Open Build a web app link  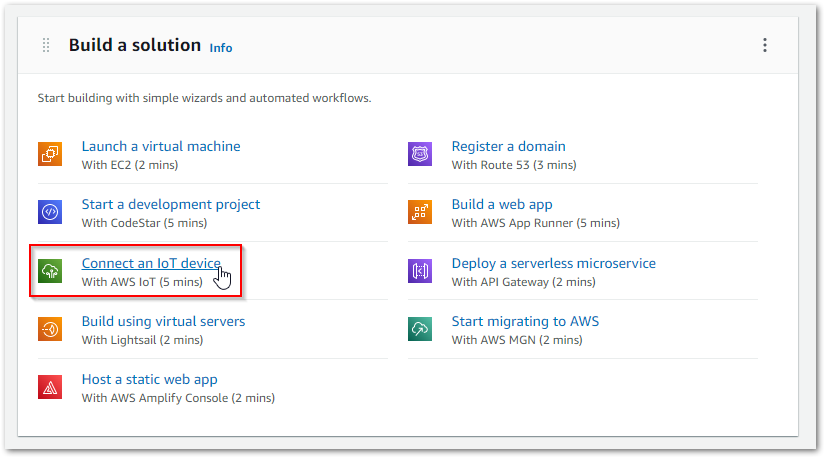(502, 204)
